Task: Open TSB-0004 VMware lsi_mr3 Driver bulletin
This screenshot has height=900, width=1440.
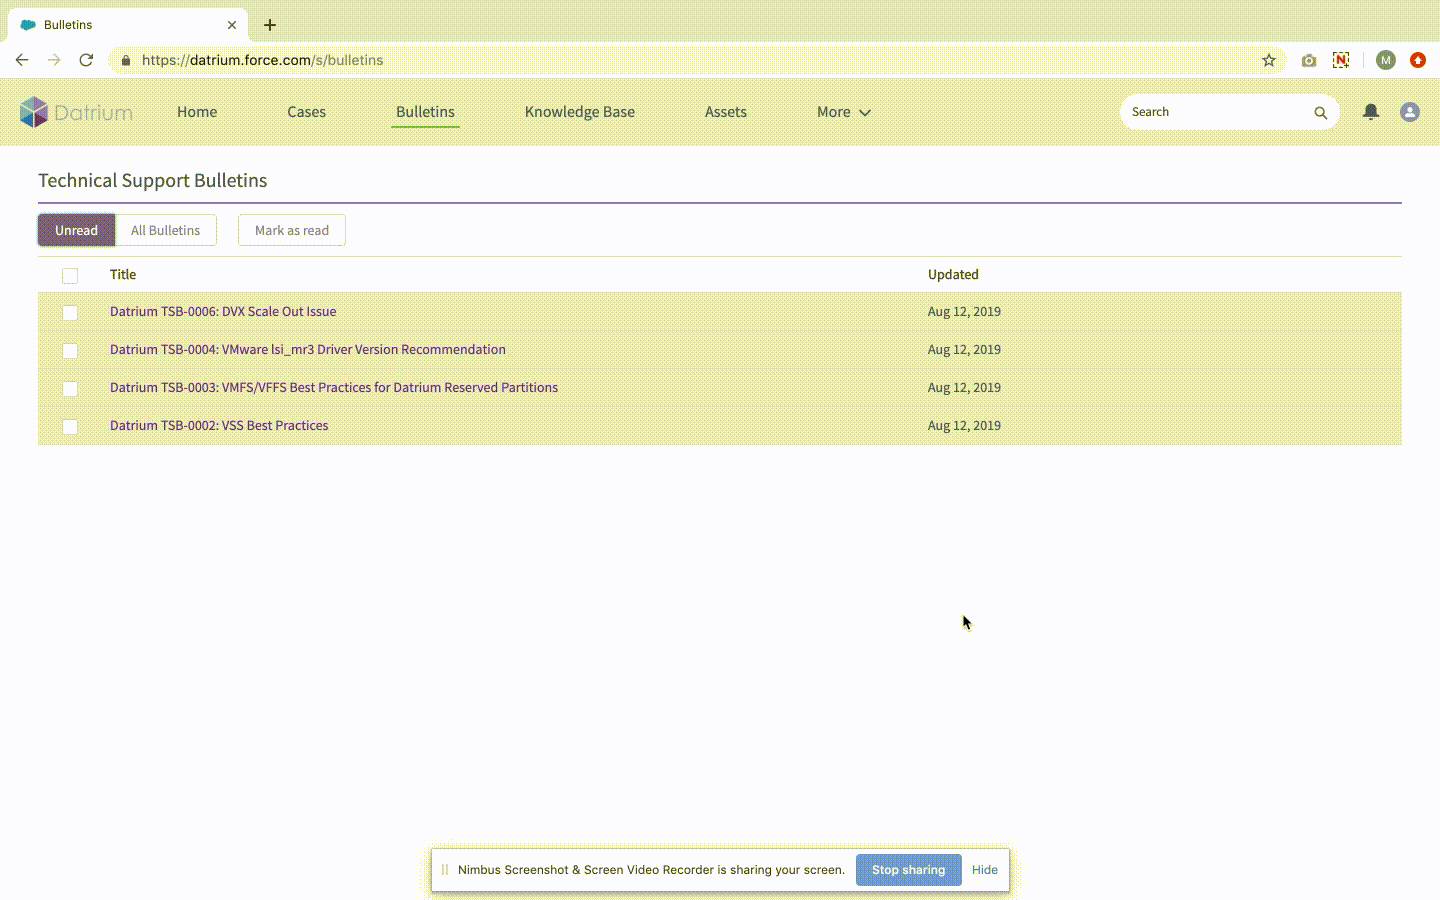Action: (308, 350)
